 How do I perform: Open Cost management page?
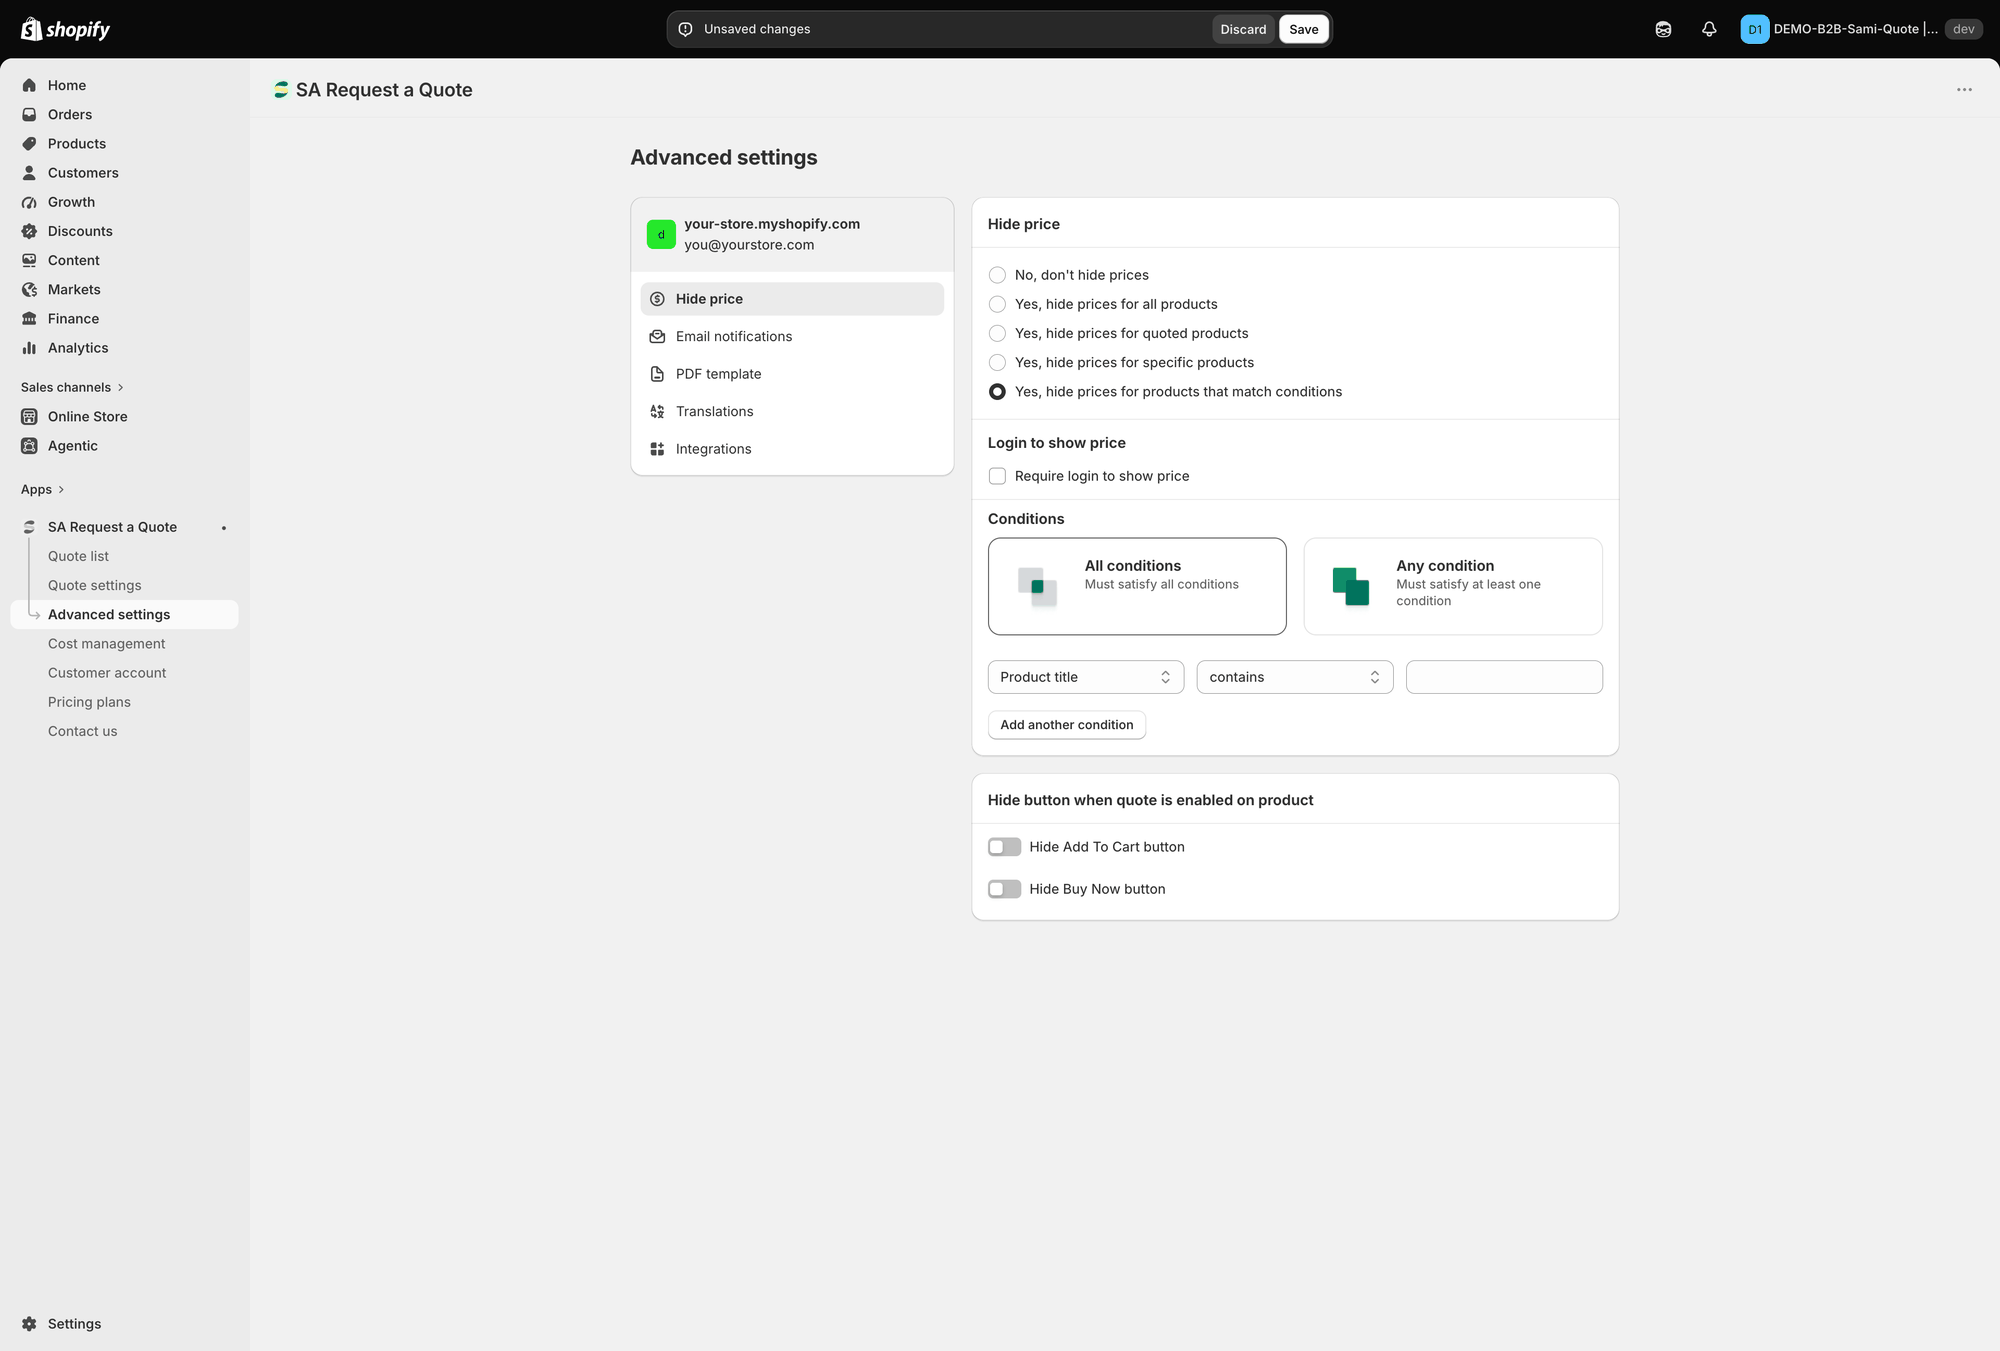click(x=107, y=644)
